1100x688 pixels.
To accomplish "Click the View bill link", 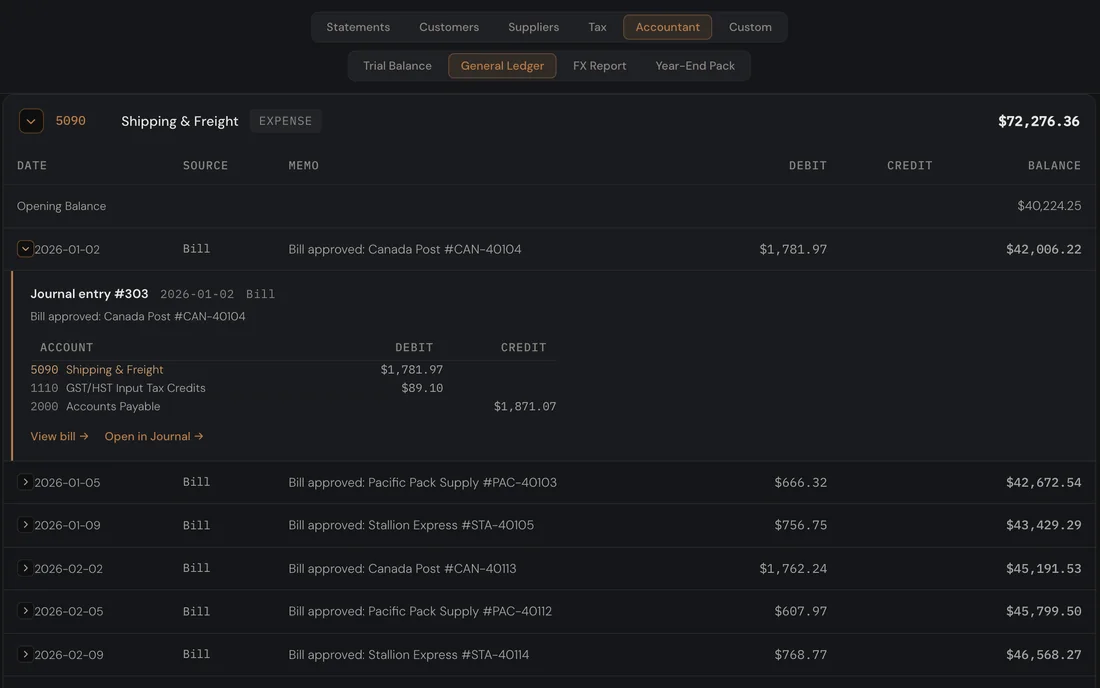I will [60, 436].
